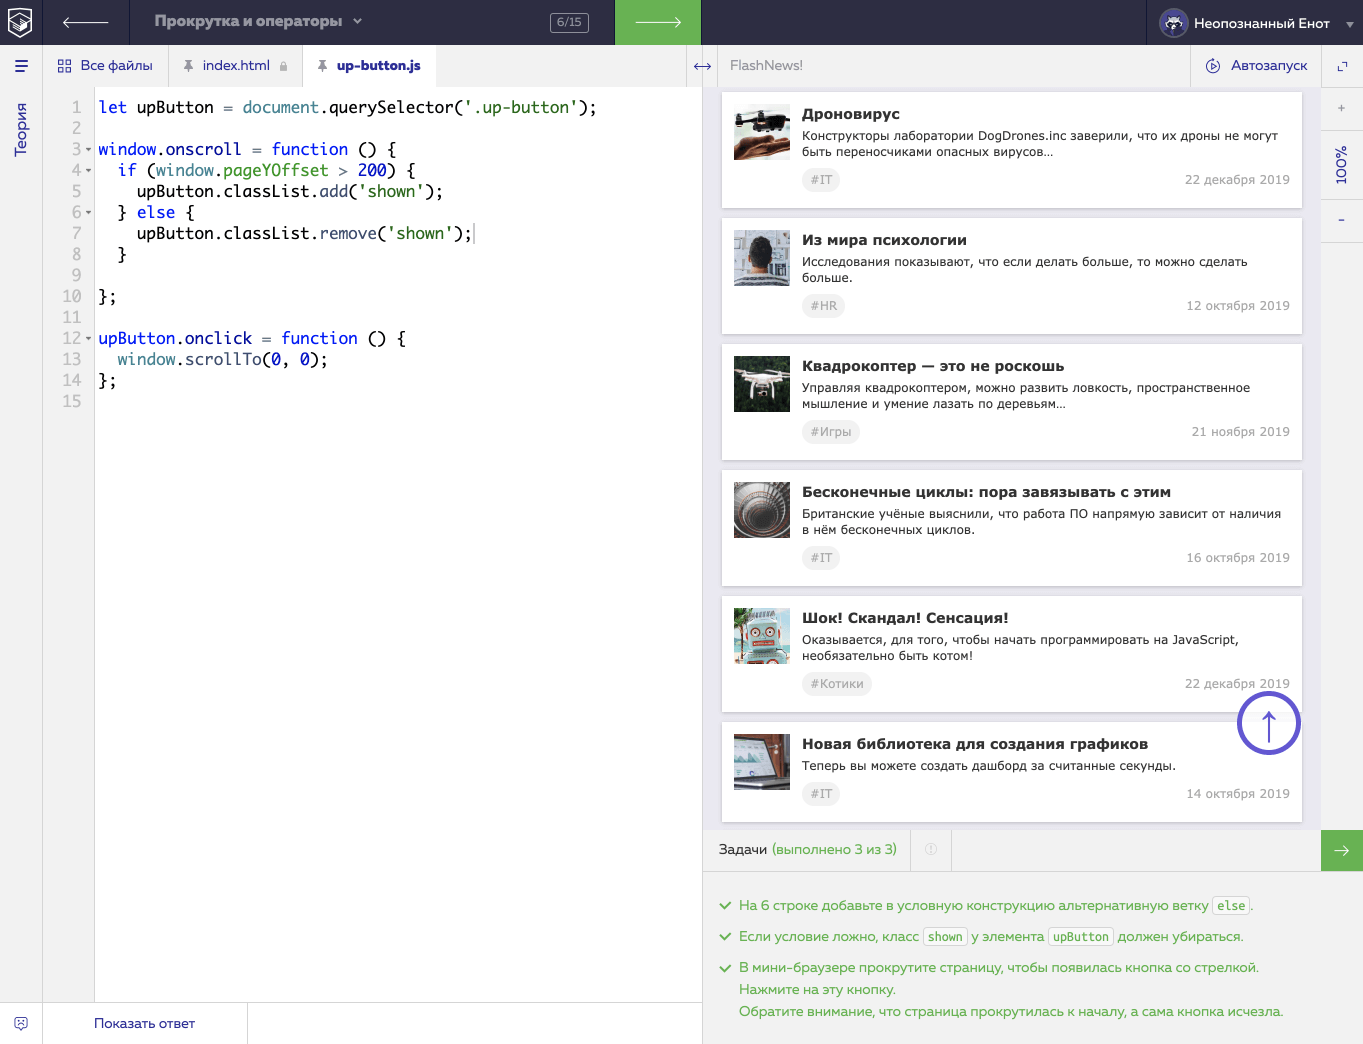
Task: Click the resize panels double-arrow icon
Action: click(x=702, y=66)
